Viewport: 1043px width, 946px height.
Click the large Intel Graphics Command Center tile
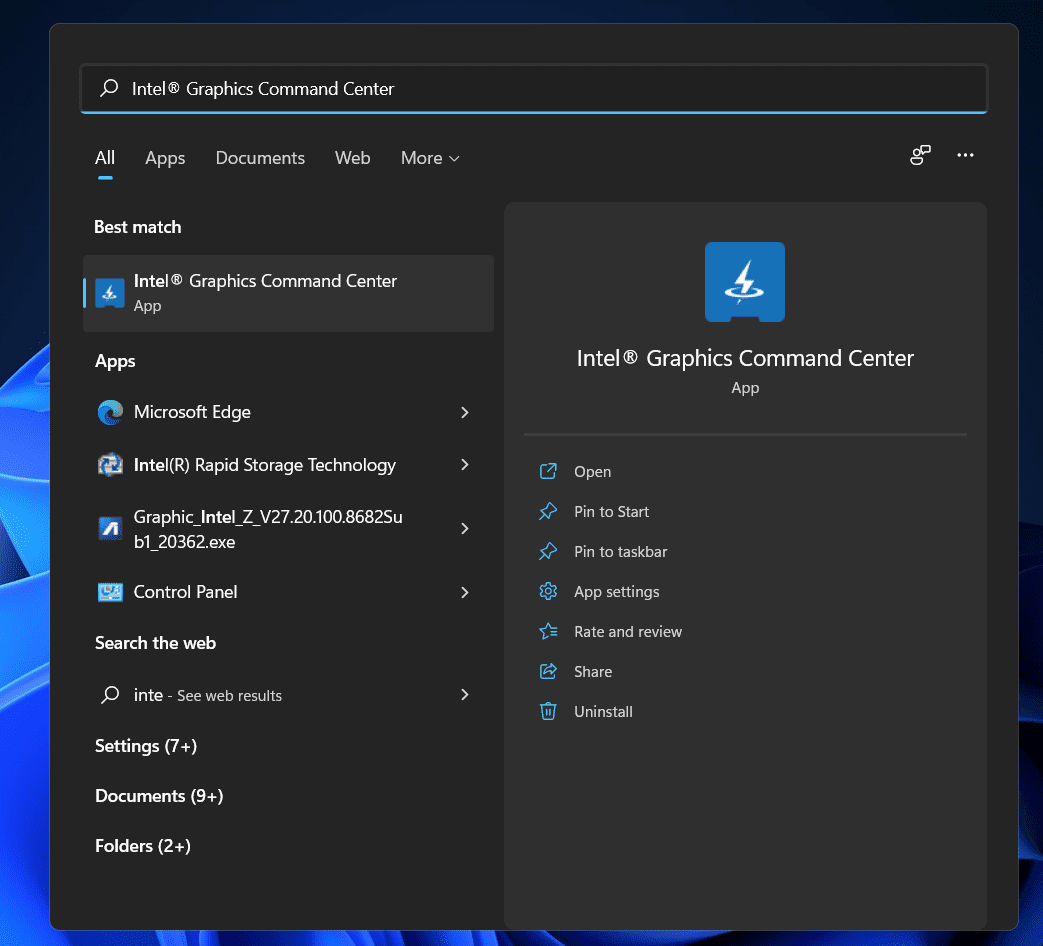pos(744,282)
